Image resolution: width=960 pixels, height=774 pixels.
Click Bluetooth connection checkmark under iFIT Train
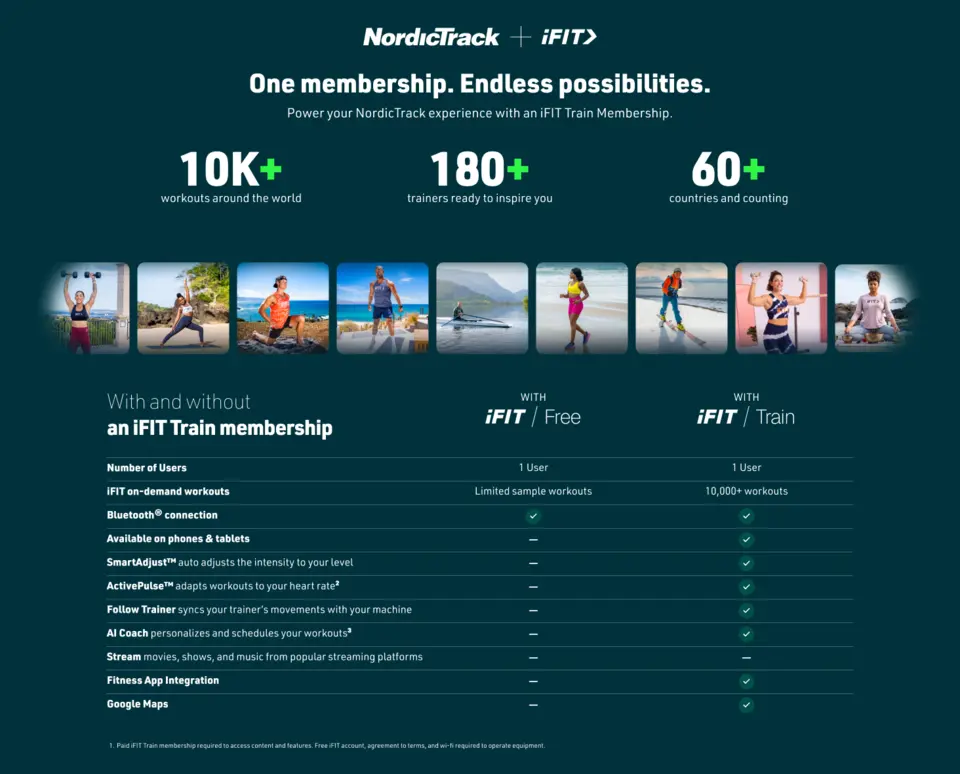(x=746, y=516)
